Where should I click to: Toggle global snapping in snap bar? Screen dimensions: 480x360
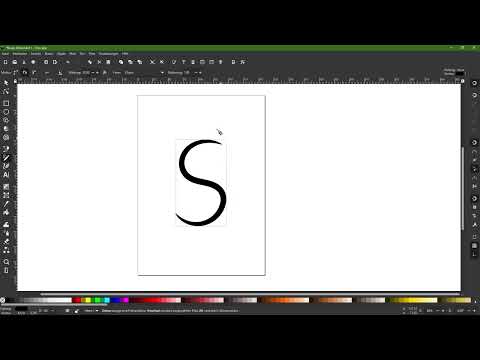(x=474, y=83)
